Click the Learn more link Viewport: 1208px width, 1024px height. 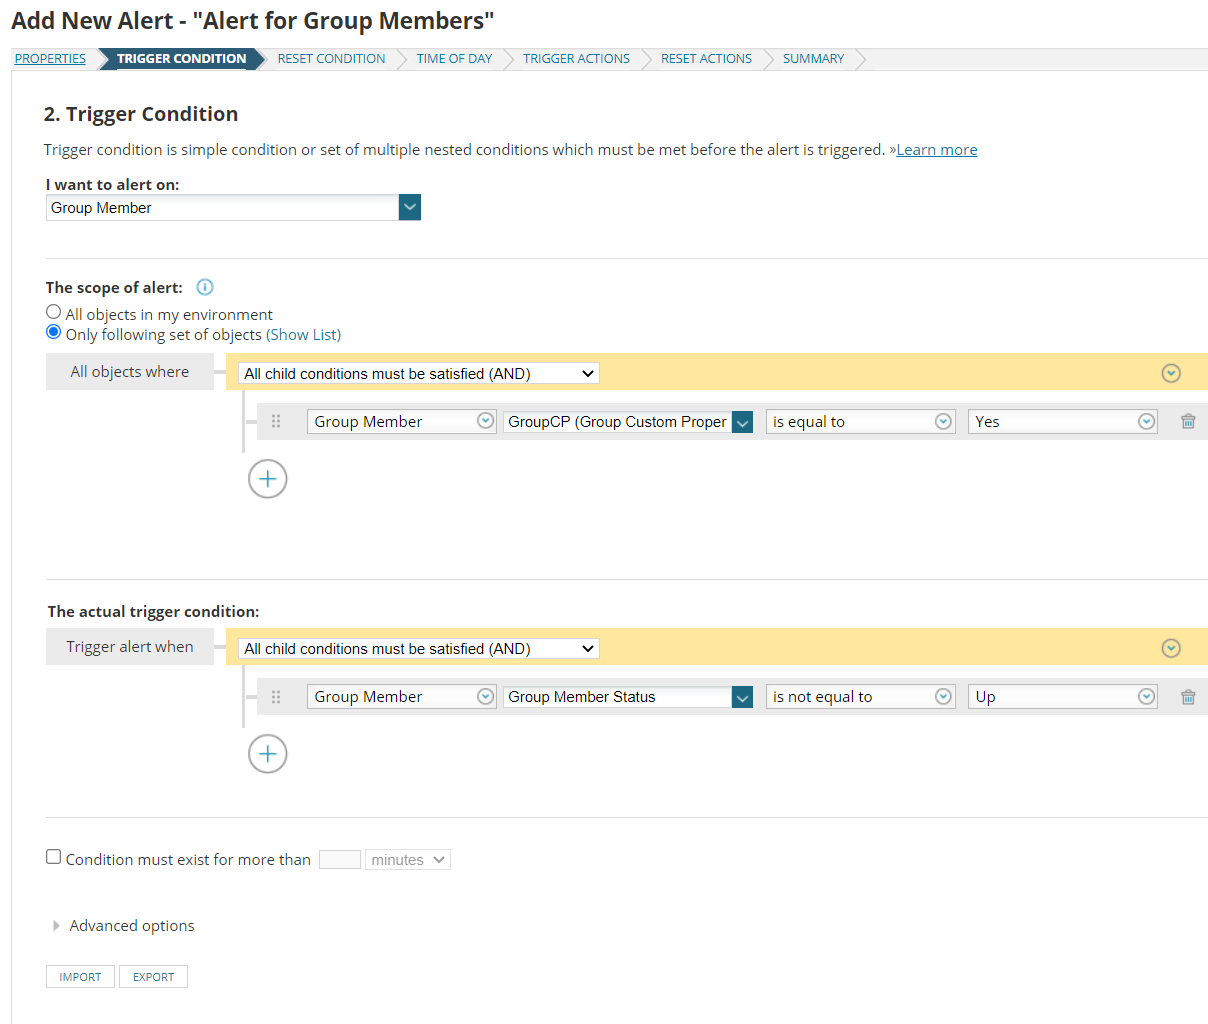pyautogui.click(x=936, y=149)
